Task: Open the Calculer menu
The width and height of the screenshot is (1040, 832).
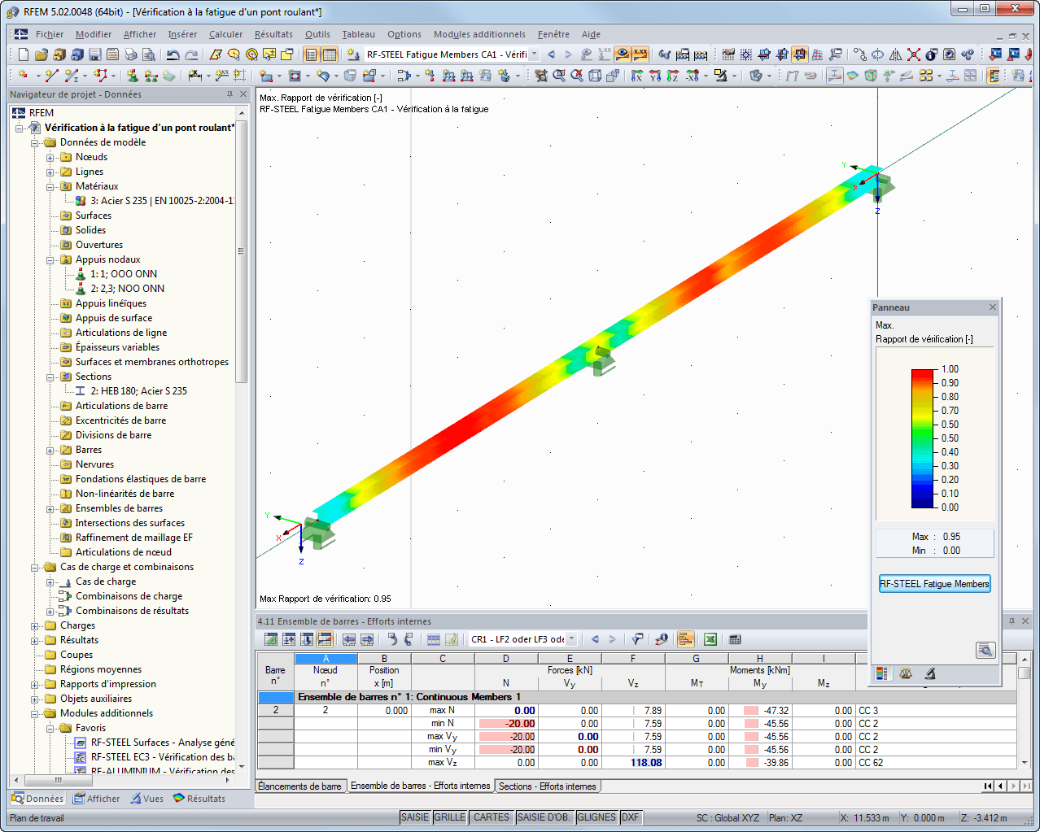Action: 226,34
